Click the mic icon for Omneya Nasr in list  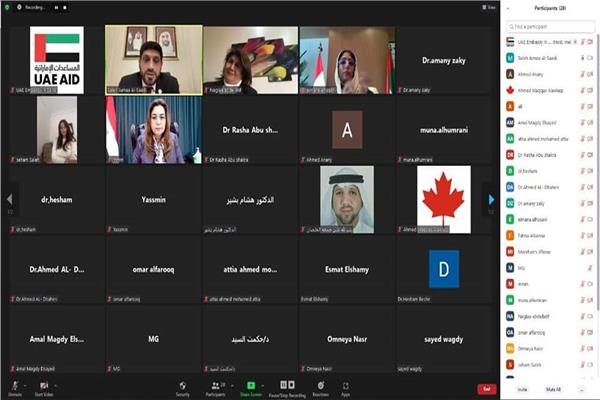coord(583,349)
